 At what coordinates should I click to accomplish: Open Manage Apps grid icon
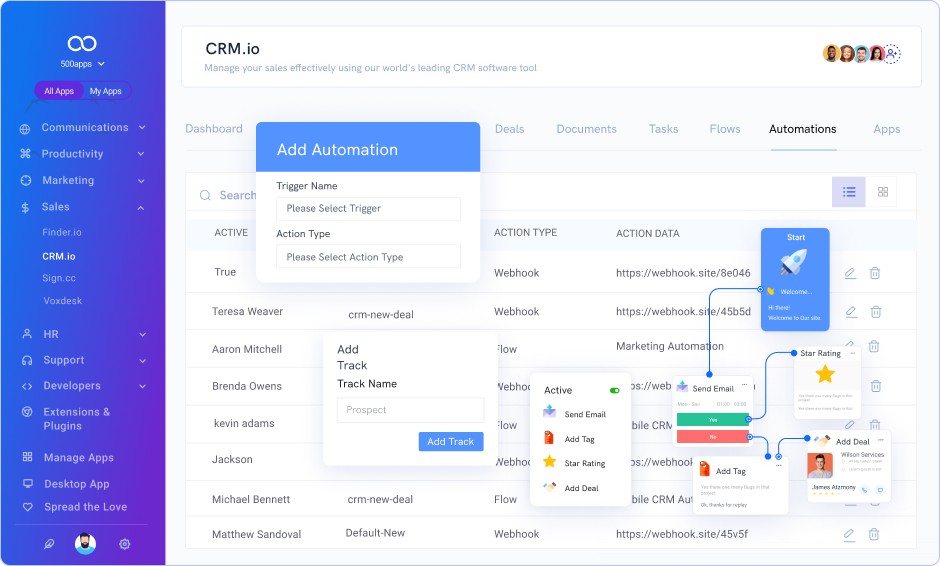pyautogui.click(x=27, y=457)
